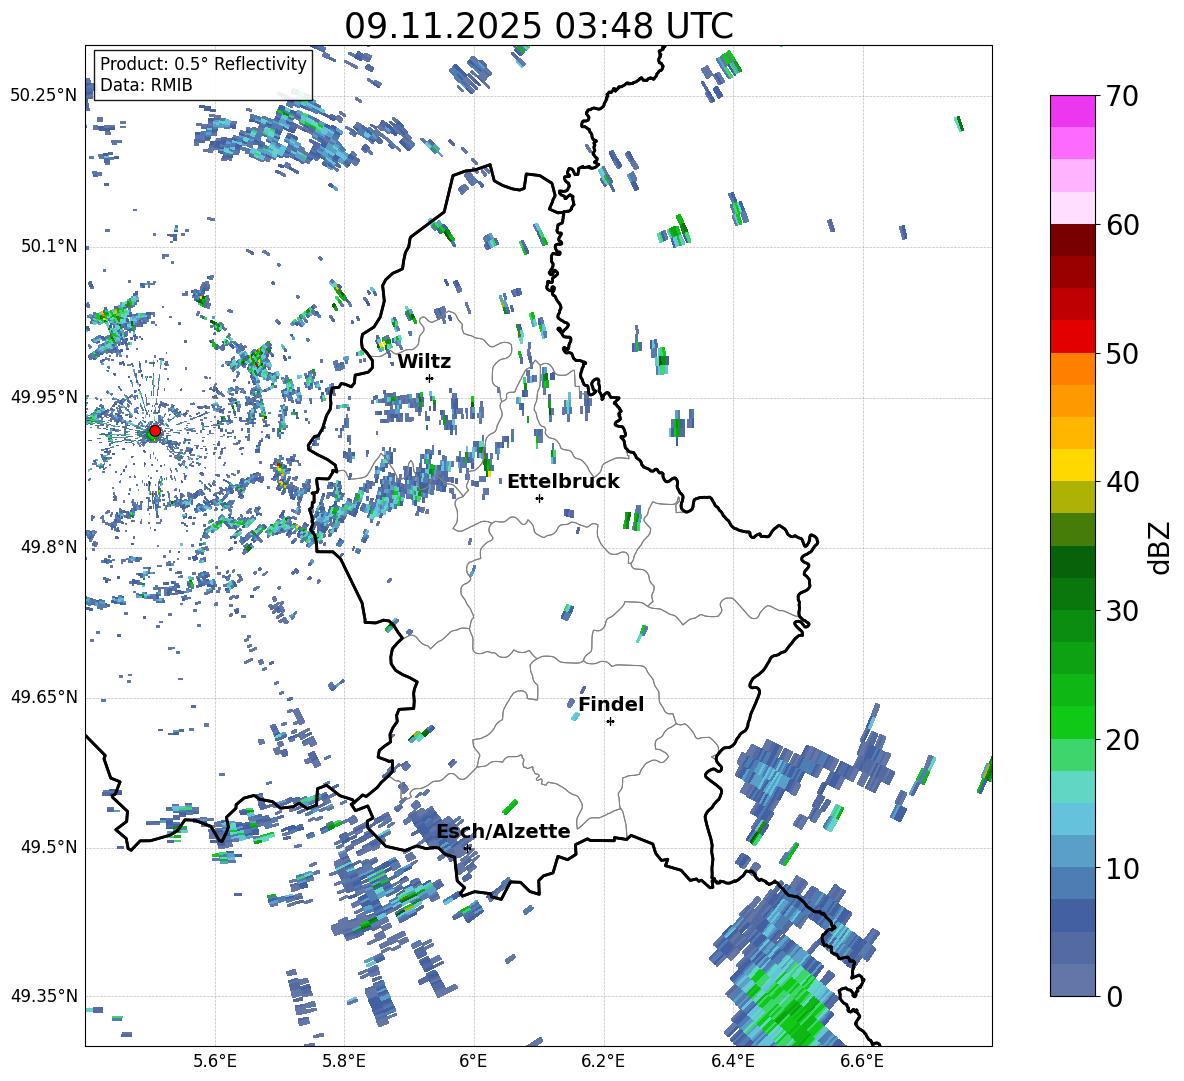
Task: Click the 6°E longitude label
Action: pos(473,1061)
